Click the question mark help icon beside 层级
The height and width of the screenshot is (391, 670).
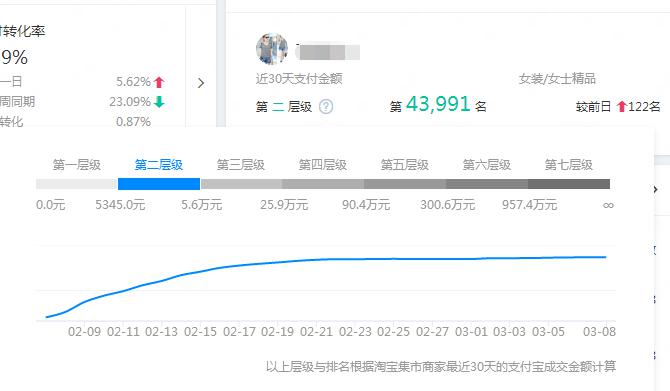tap(326, 106)
